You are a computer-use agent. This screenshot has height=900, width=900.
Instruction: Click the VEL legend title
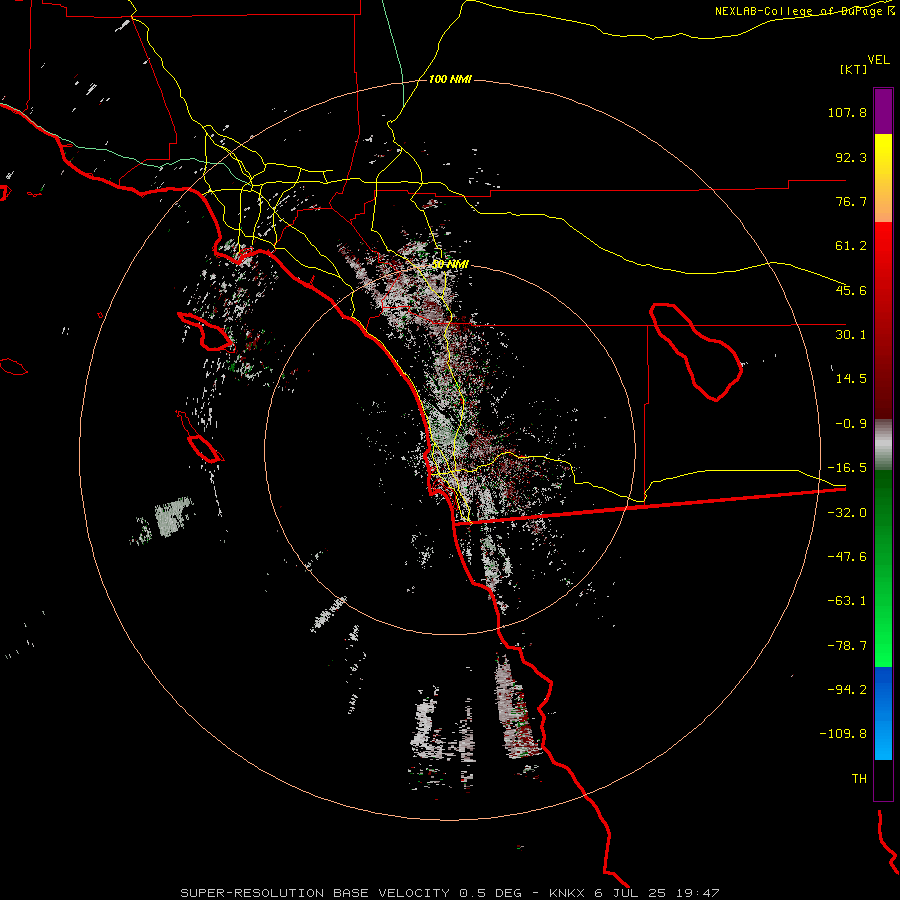pyautogui.click(x=878, y=60)
